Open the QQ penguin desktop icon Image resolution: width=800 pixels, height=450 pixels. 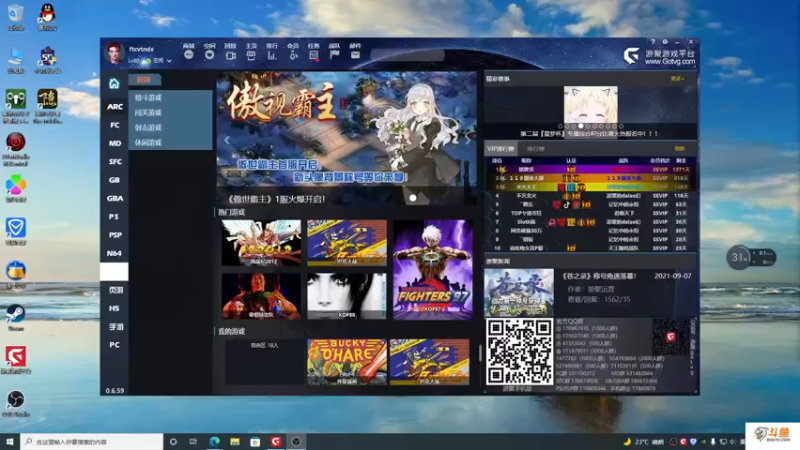point(47,17)
